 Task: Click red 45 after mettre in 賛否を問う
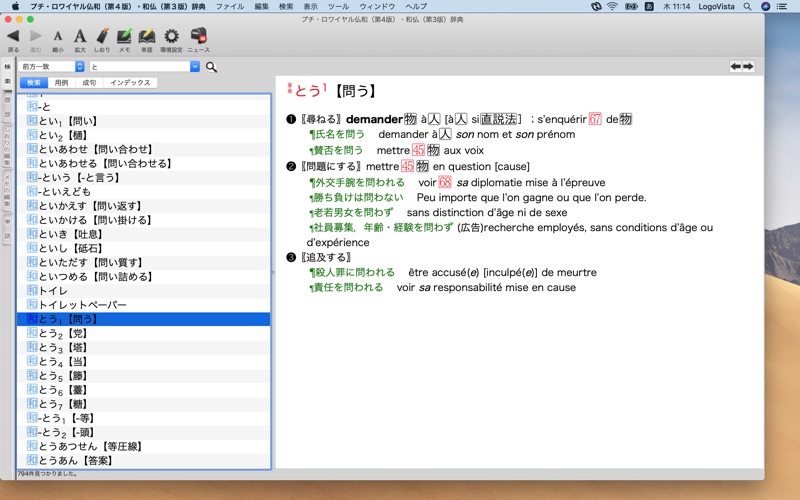coord(418,150)
